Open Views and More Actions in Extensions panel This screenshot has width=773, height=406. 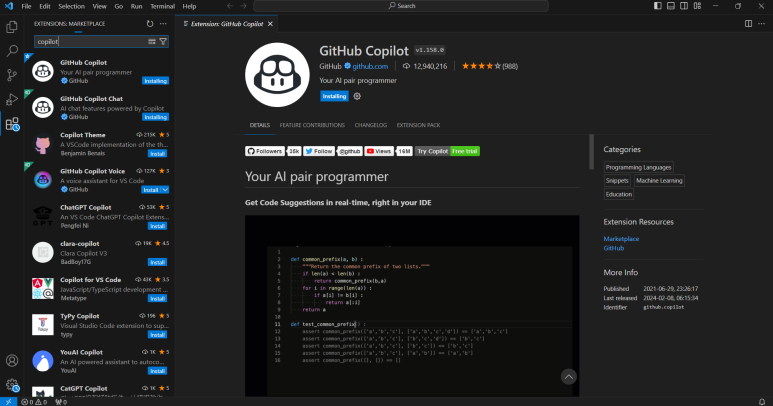pyautogui.click(x=163, y=24)
